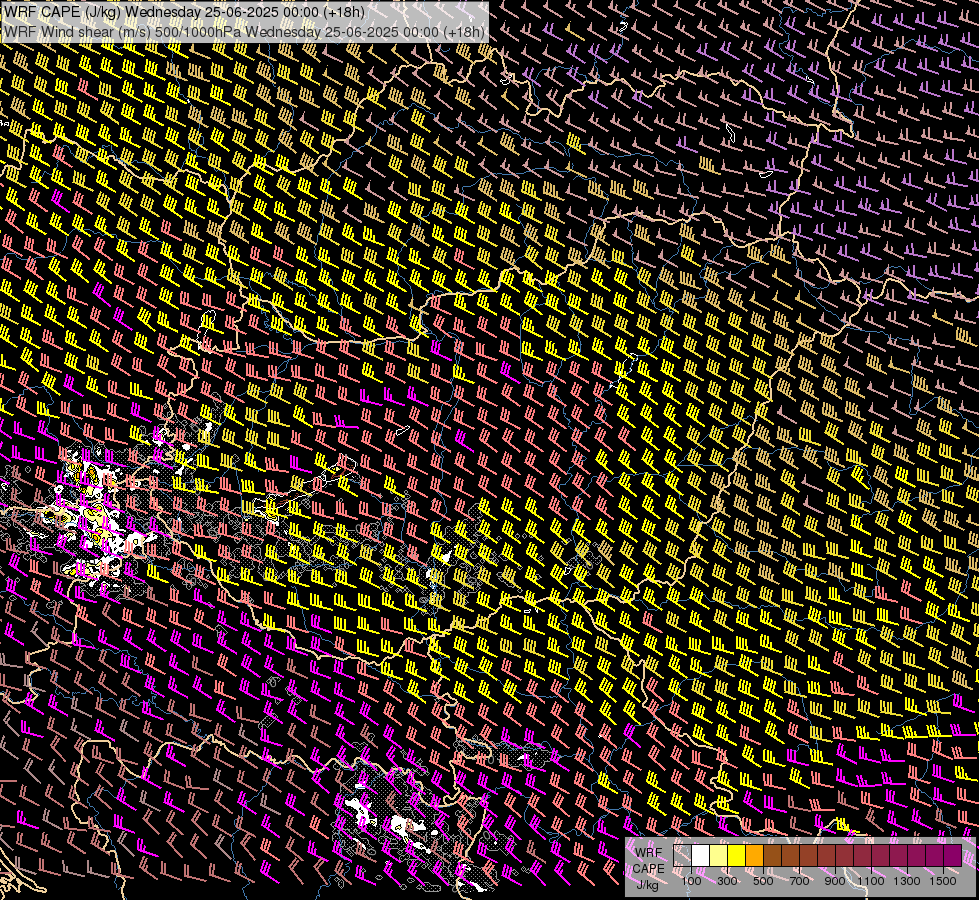Click the bright yellow CAPE legend swatch
This screenshot has height=900, width=979.
[x=737, y=855]
